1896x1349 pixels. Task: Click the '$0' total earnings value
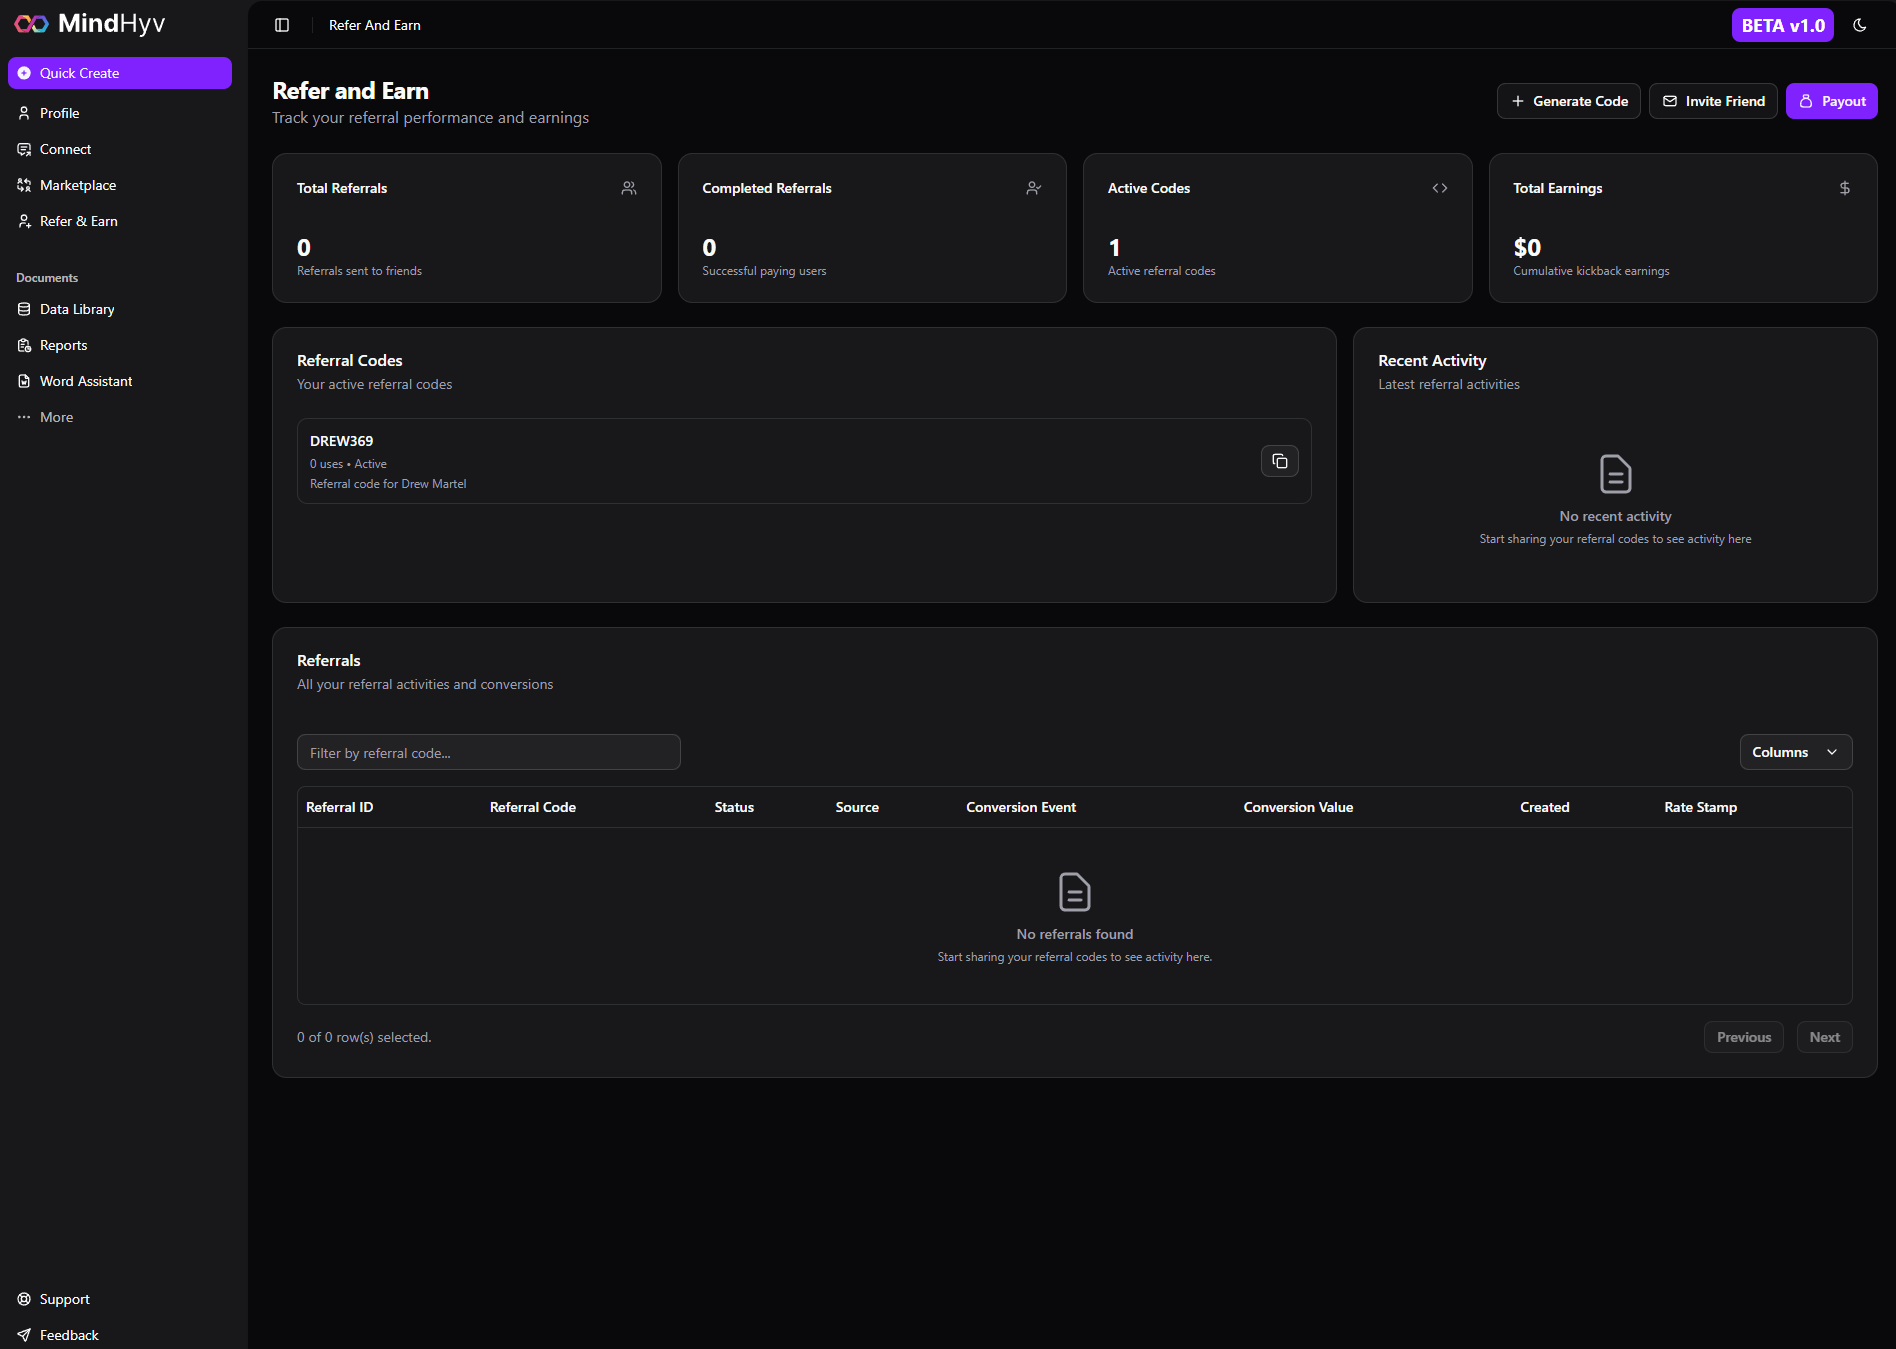(1527, 247)
